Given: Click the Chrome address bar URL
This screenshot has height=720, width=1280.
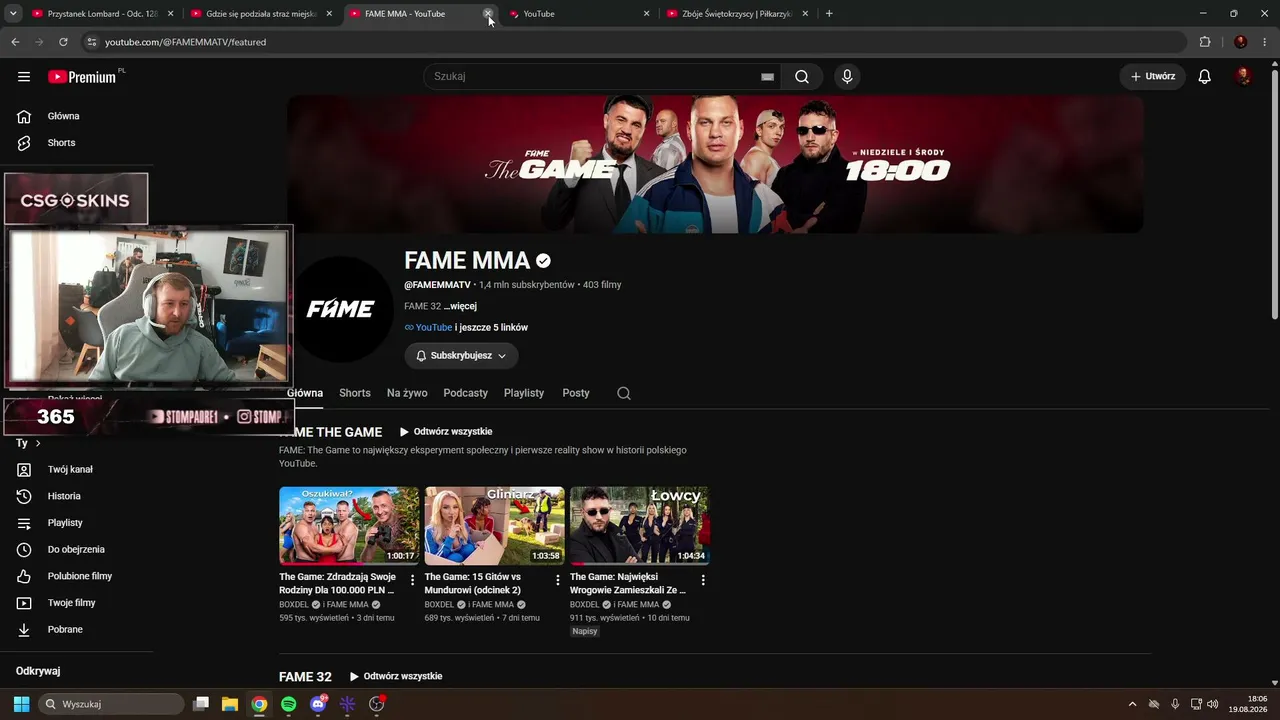Looking at the screenshot, I should click(x=186, y=42).
